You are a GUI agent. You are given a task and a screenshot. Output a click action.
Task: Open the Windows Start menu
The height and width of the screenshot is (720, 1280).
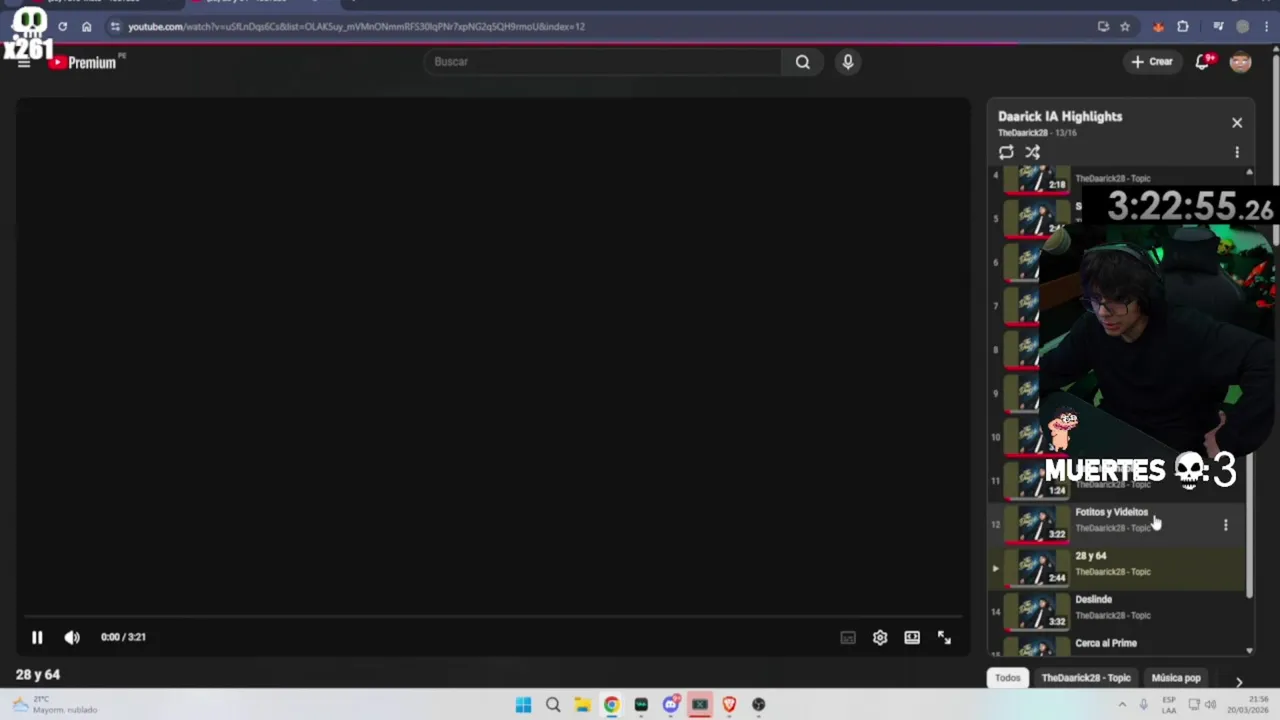523,705
